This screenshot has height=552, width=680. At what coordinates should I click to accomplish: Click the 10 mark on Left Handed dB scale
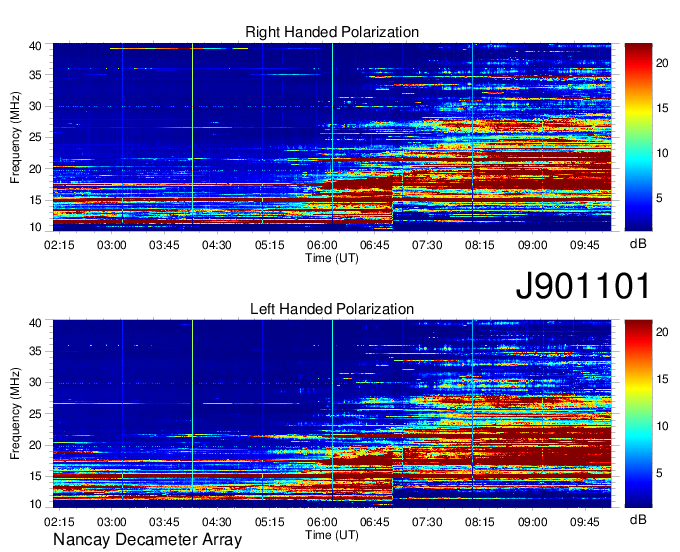[662, 426]
